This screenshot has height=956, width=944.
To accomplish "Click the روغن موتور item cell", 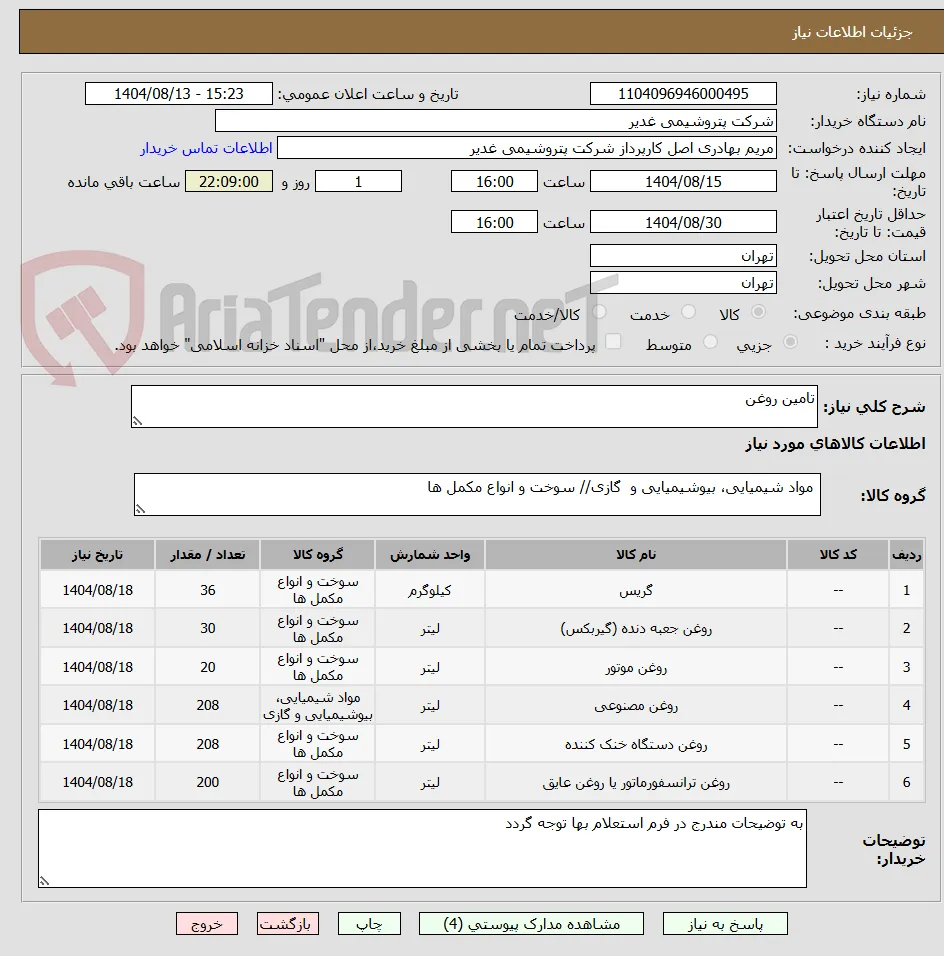I will click(x=635, y=667).
